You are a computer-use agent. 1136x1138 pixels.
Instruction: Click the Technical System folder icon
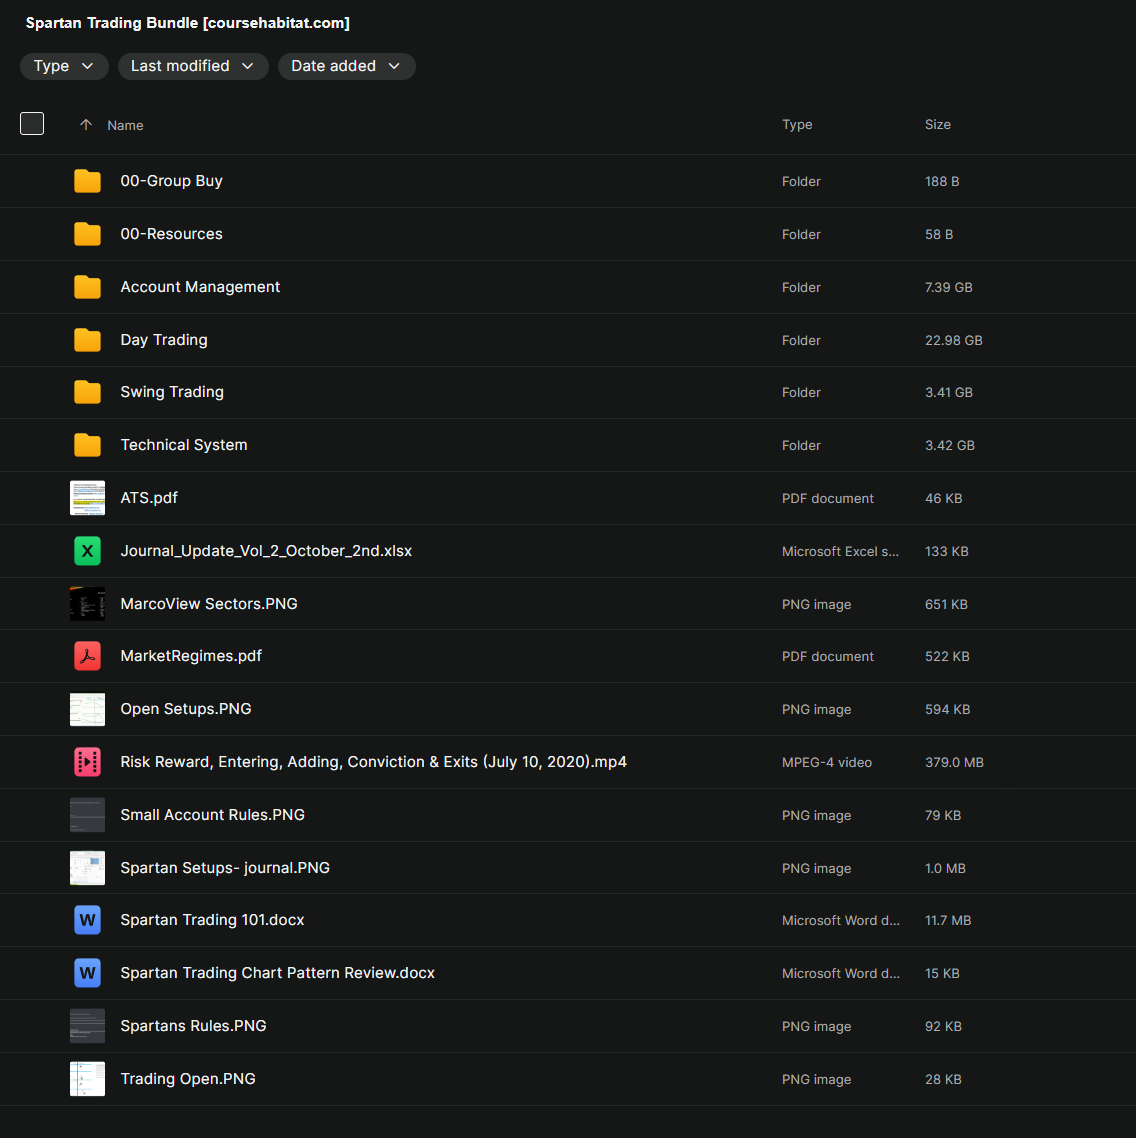click(87, 445)
